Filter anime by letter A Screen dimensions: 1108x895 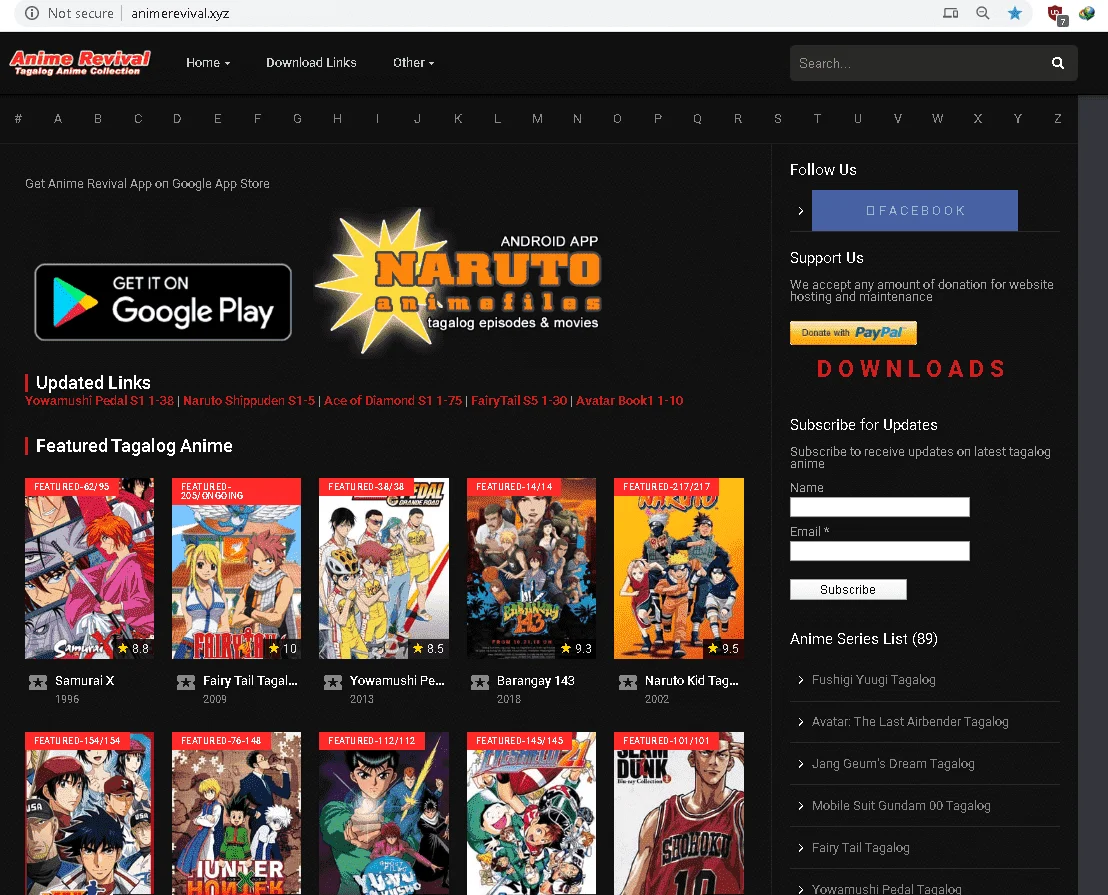[x=58, y=119]
